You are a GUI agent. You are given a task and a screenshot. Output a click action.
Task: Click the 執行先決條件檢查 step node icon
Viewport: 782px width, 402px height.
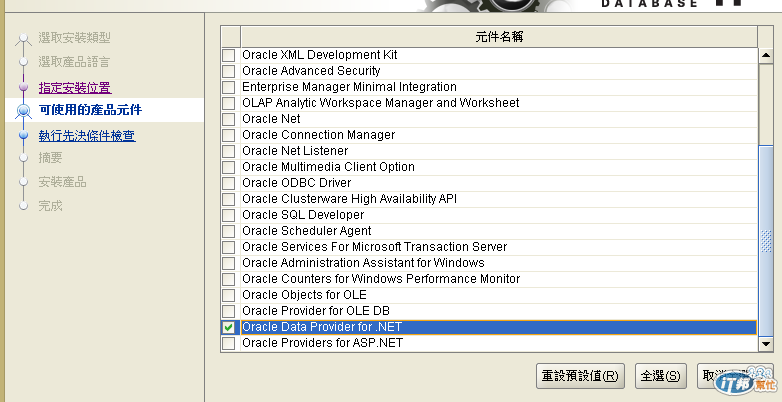pyautogui.click(x=23, y=135)
